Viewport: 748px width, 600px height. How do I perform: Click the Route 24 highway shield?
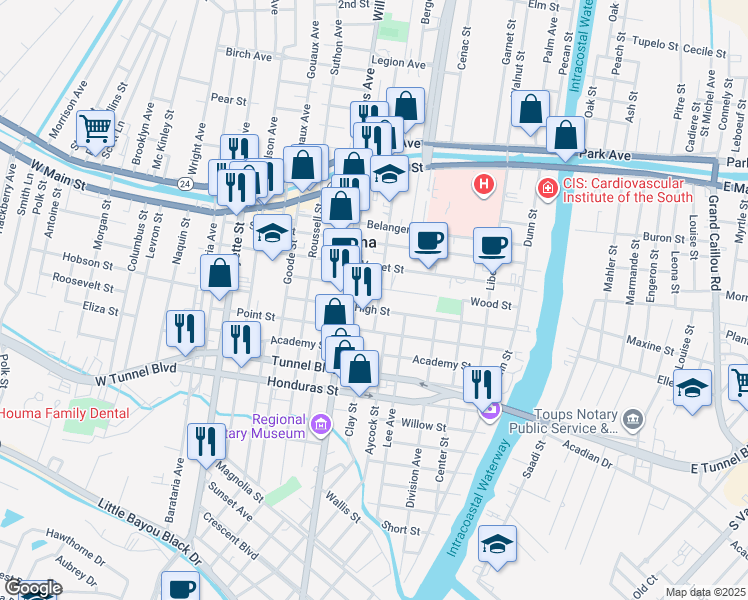click(184, 184)
